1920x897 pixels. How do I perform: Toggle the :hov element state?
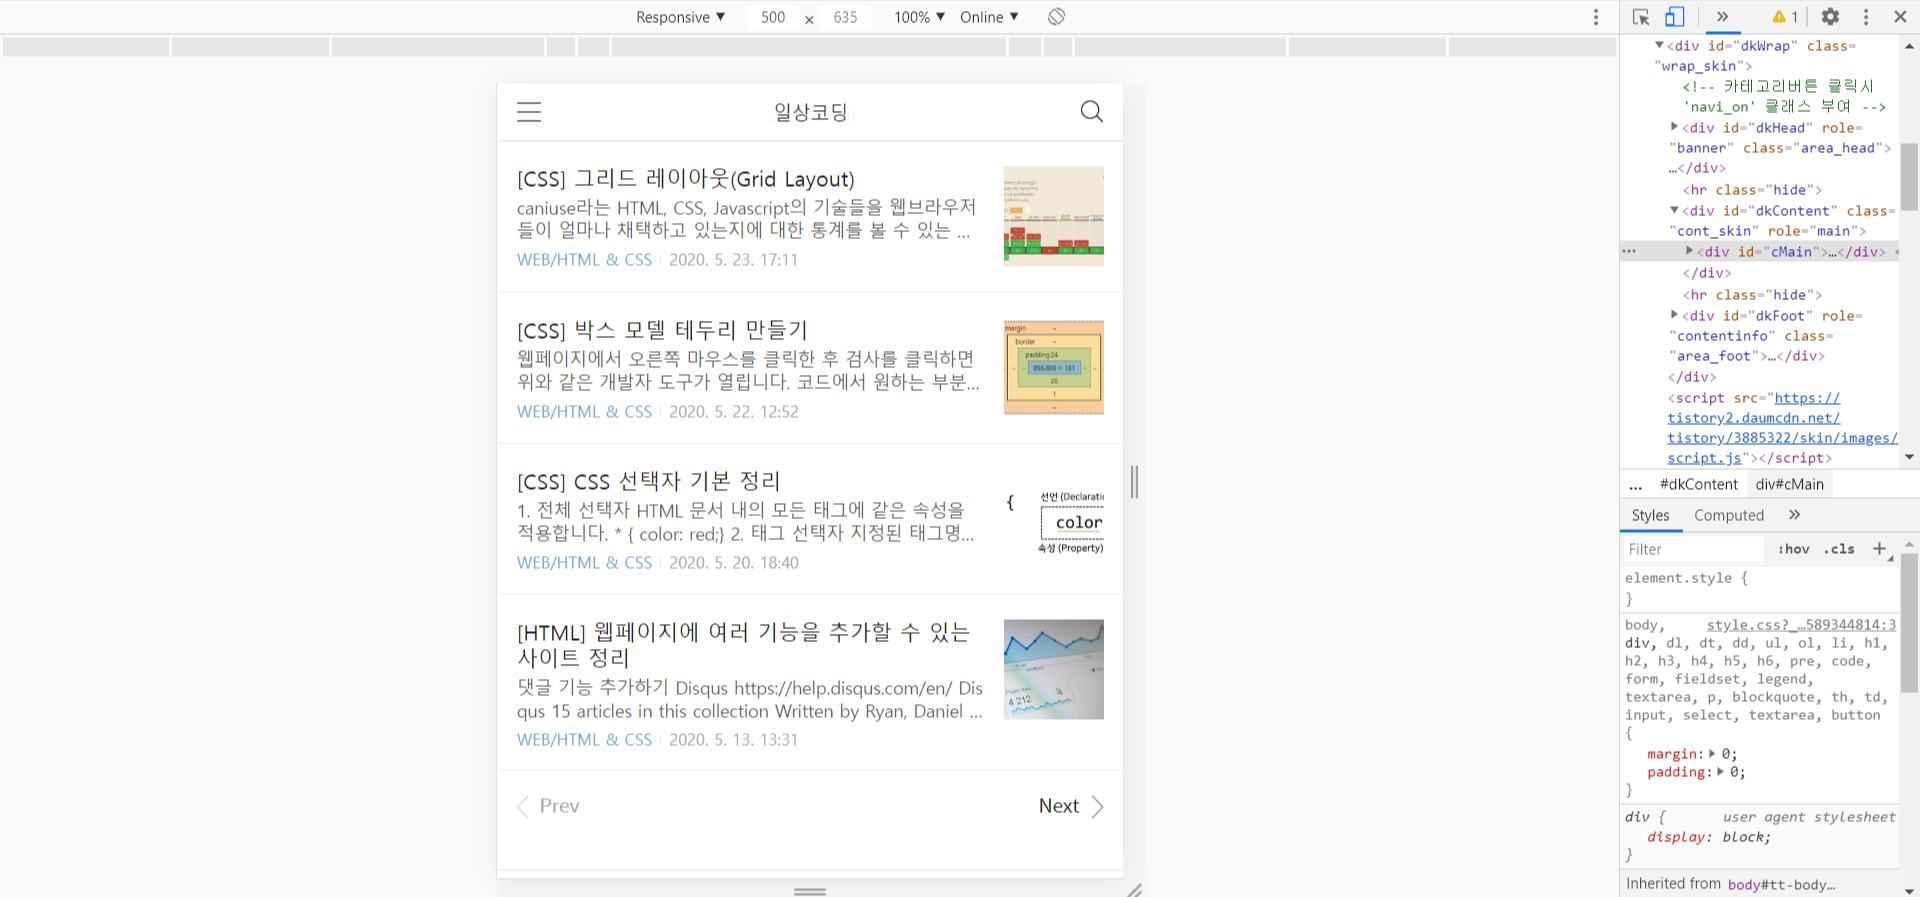point(1794,549)
